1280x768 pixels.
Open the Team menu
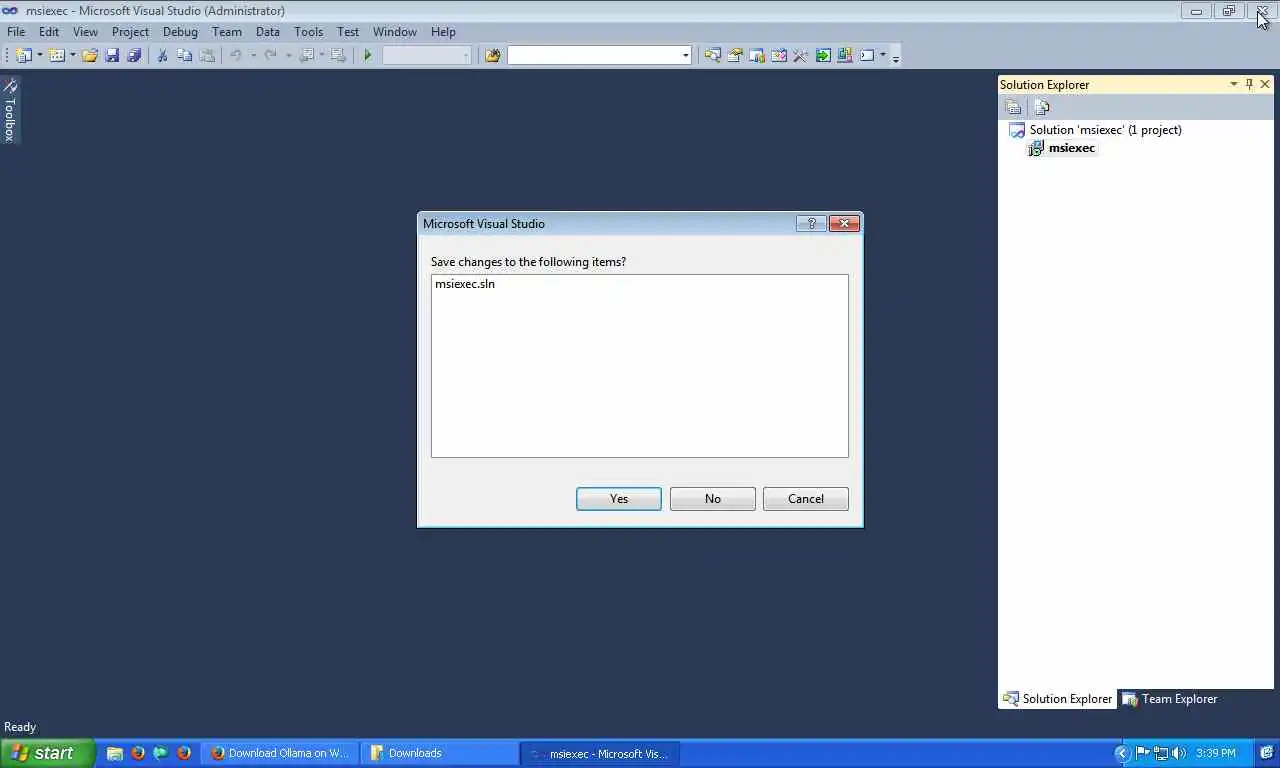[227, 32]
